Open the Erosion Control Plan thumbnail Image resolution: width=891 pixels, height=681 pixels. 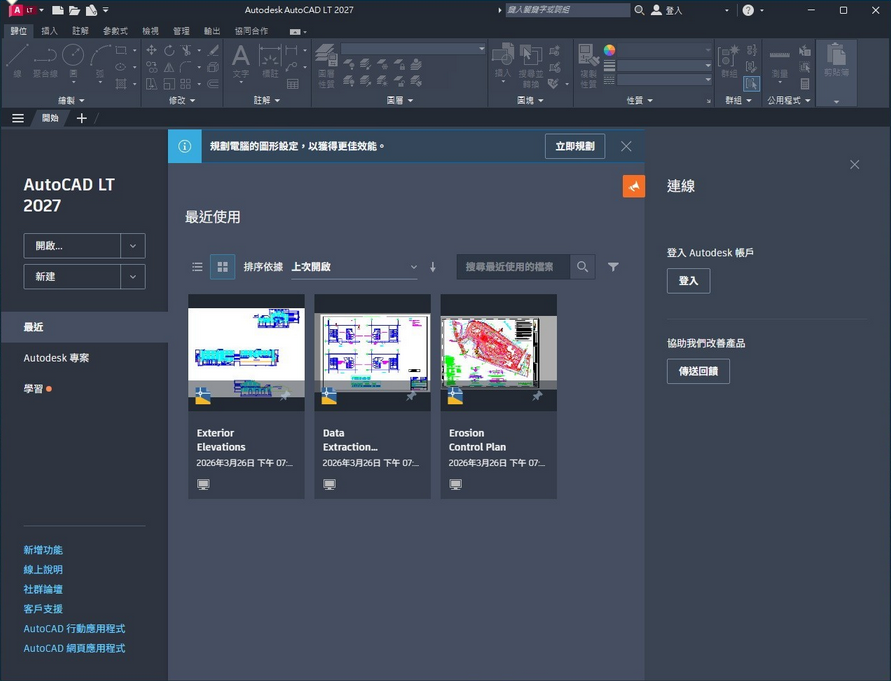[498, 352]
